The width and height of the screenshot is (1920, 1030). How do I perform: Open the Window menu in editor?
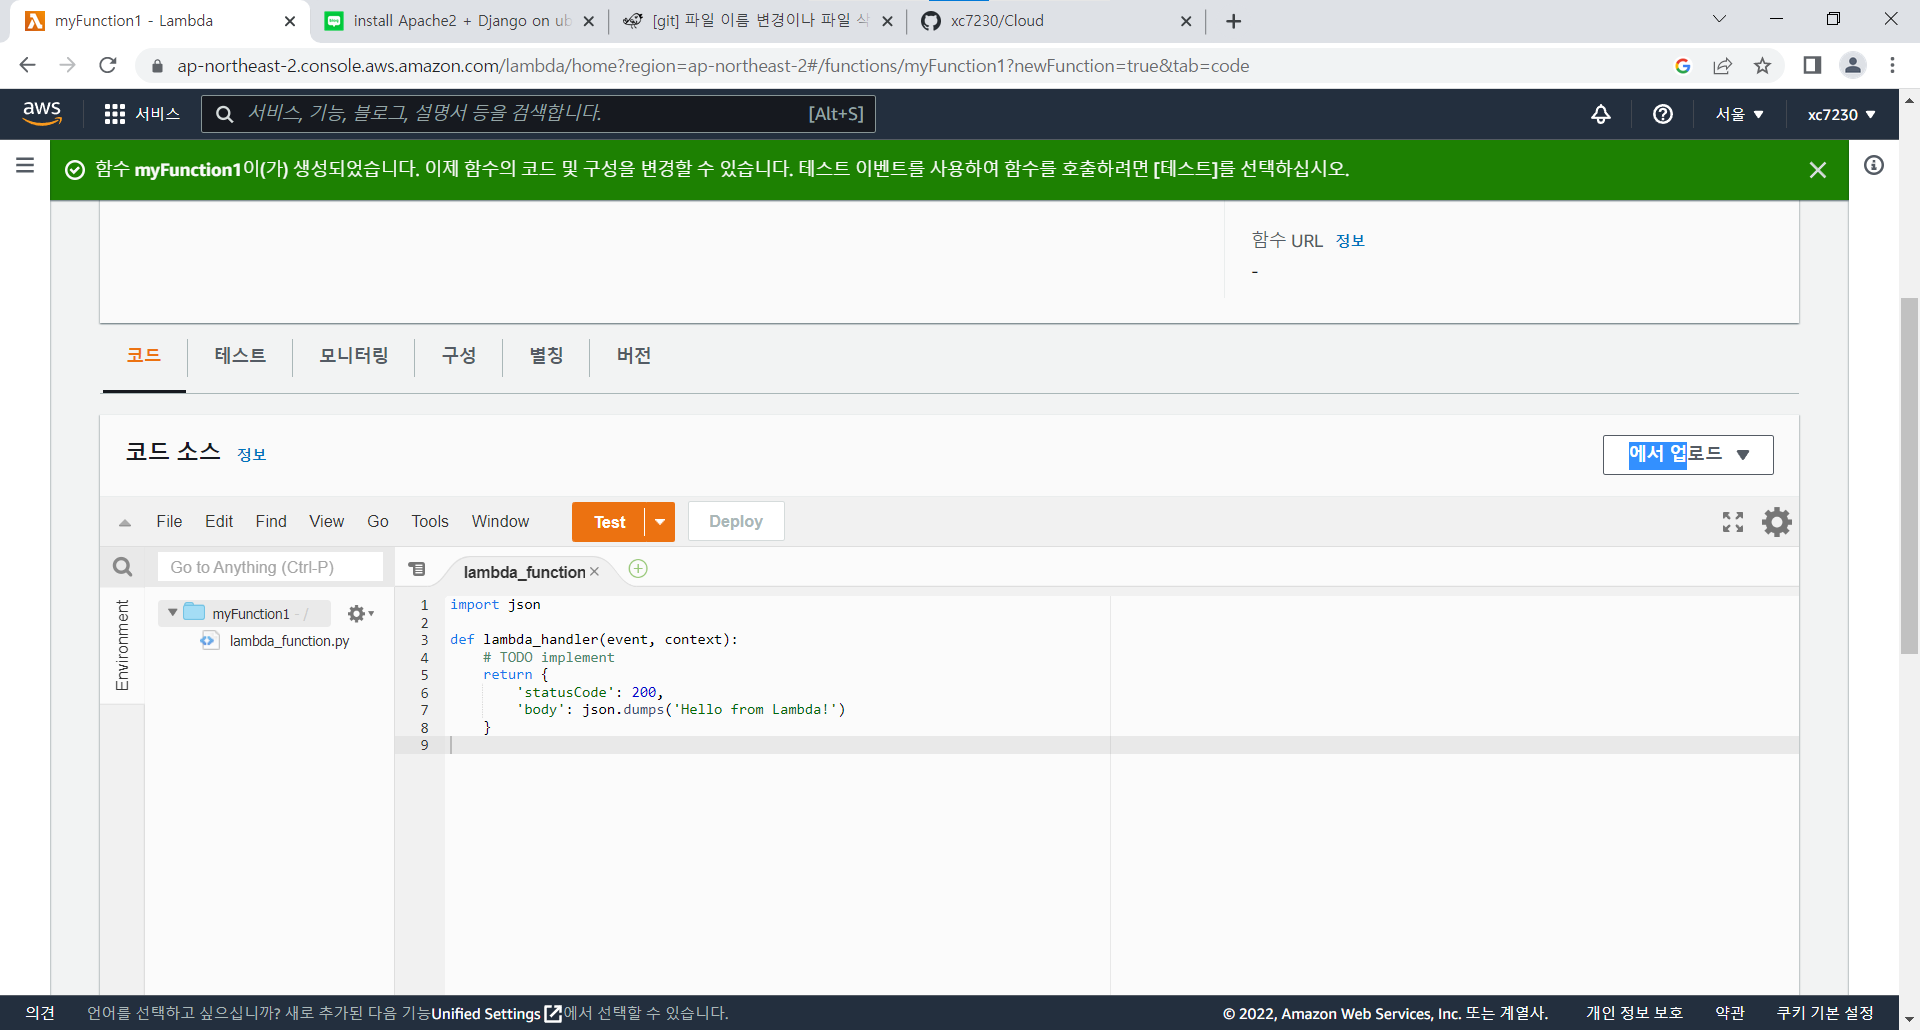click(x=500, y=522)
